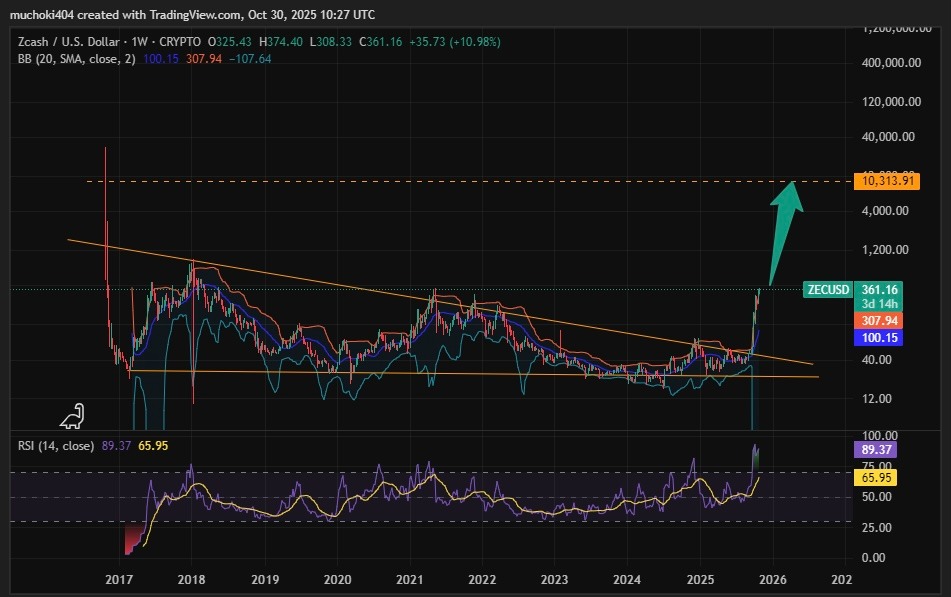Click the dinosaur icon on the chart
This screenshot has width=951, height=597.
[x=72, y=417]
